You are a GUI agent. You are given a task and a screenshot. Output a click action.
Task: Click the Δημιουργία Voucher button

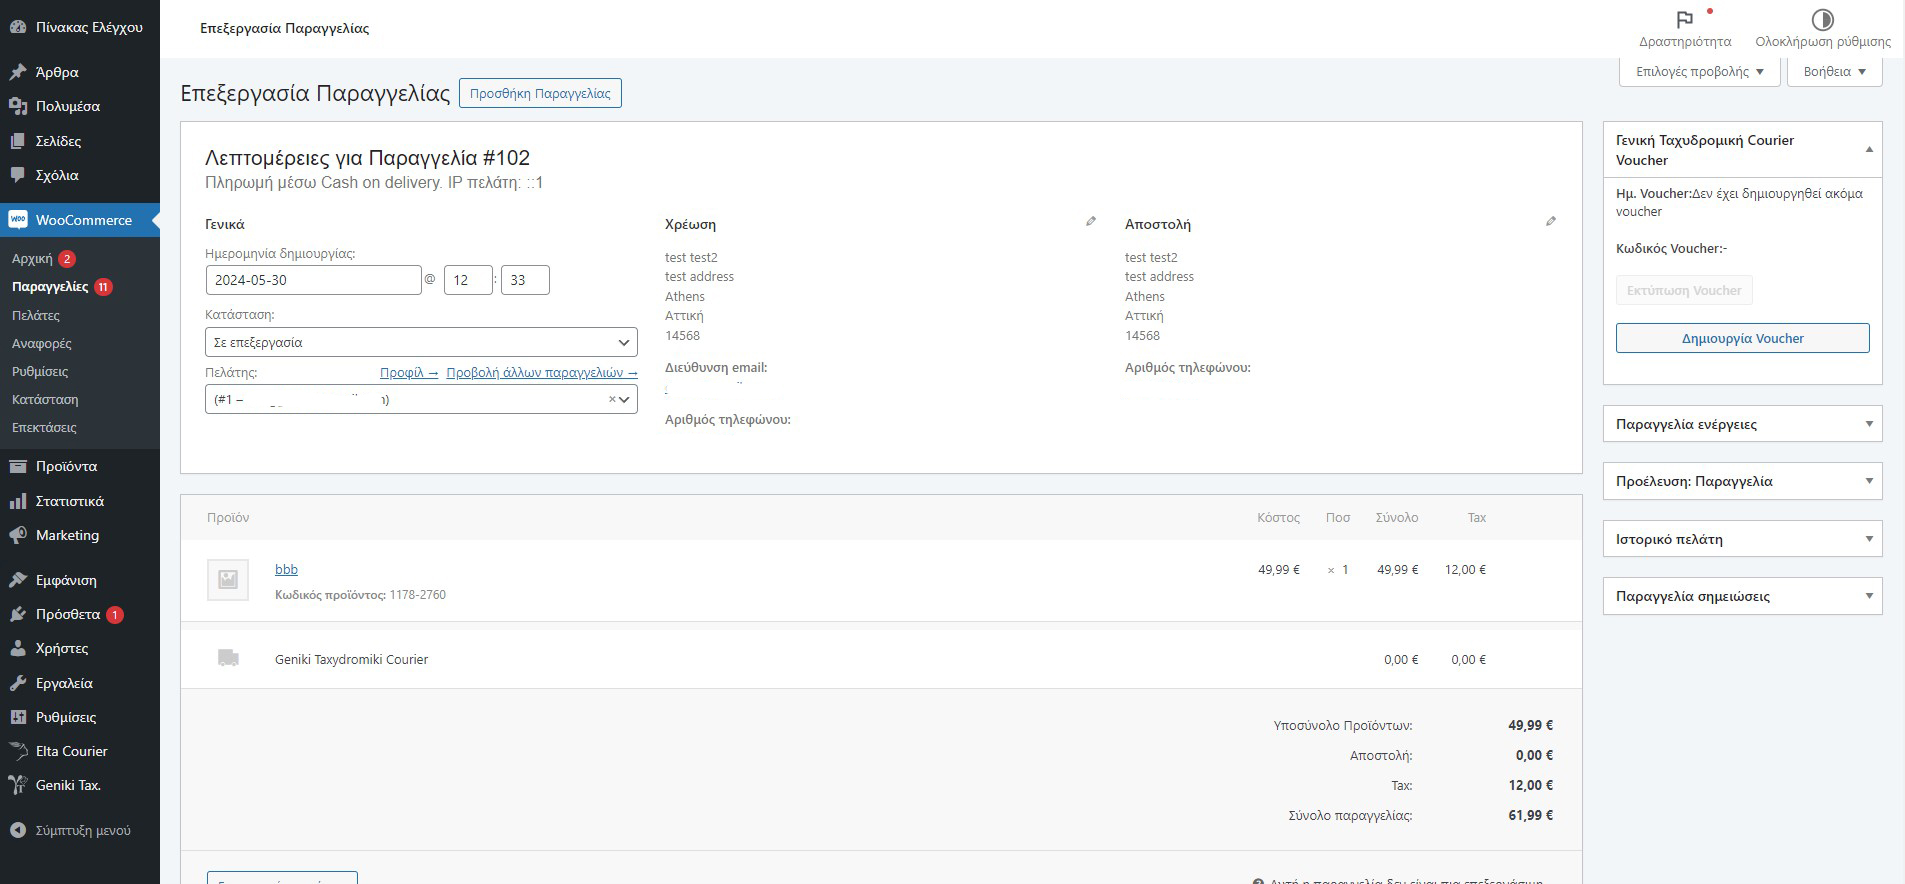pos(1742,338)
